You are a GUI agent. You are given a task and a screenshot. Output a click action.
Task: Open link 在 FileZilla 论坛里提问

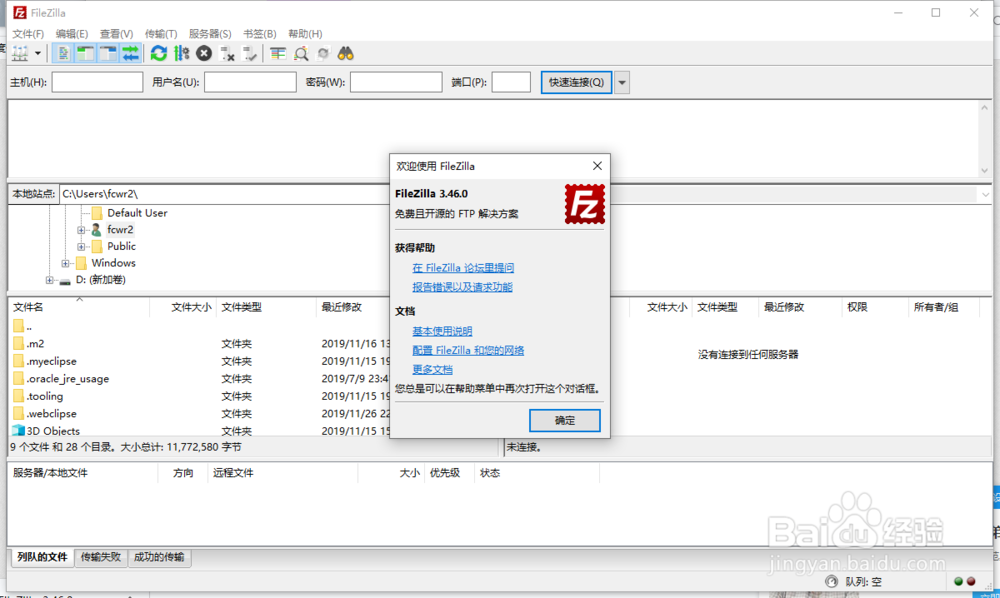point(463,268)
